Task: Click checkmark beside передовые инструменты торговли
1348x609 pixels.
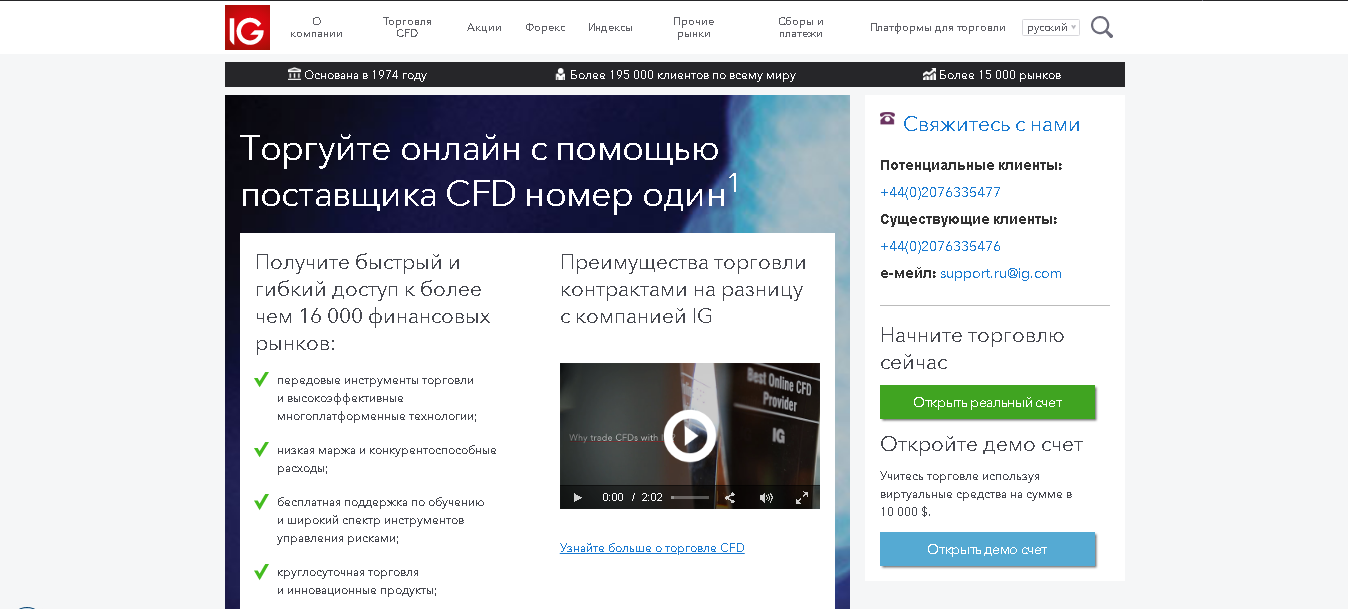Action: point(262,379)
